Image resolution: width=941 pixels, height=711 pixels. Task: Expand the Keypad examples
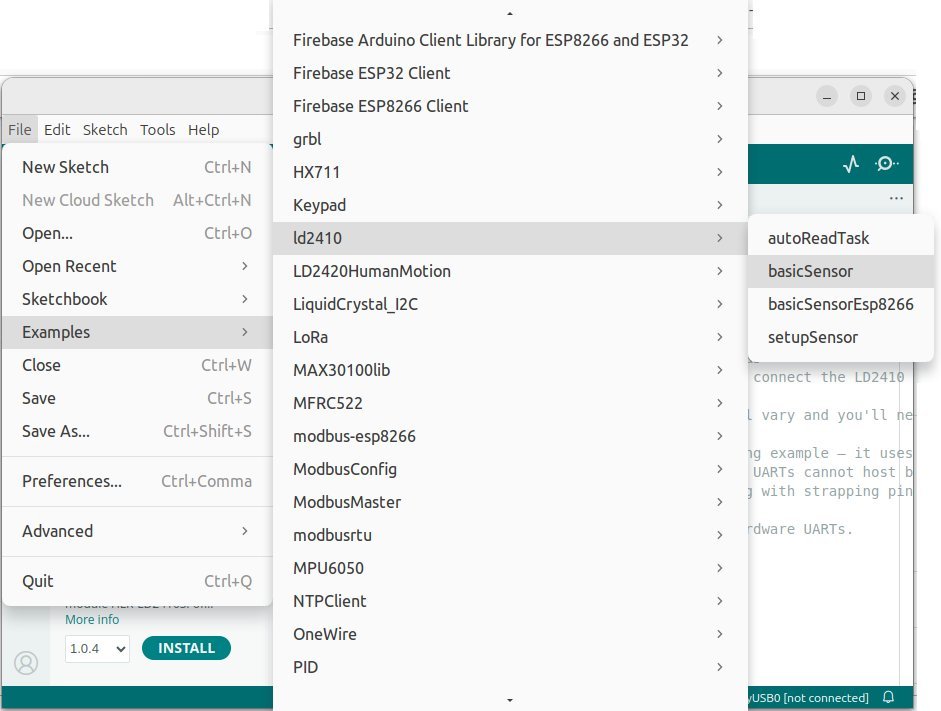tap(510, 205)
